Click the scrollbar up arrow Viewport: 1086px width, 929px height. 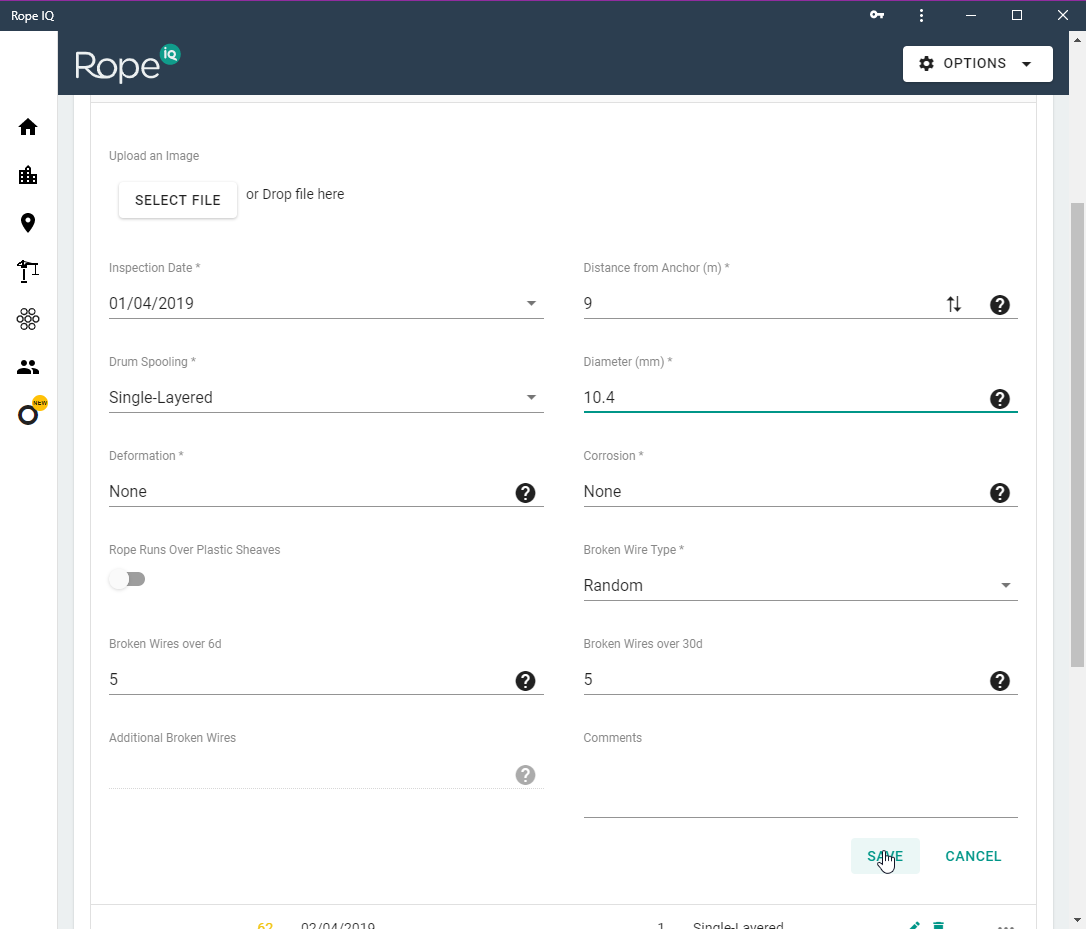(x=1077, y=40)
